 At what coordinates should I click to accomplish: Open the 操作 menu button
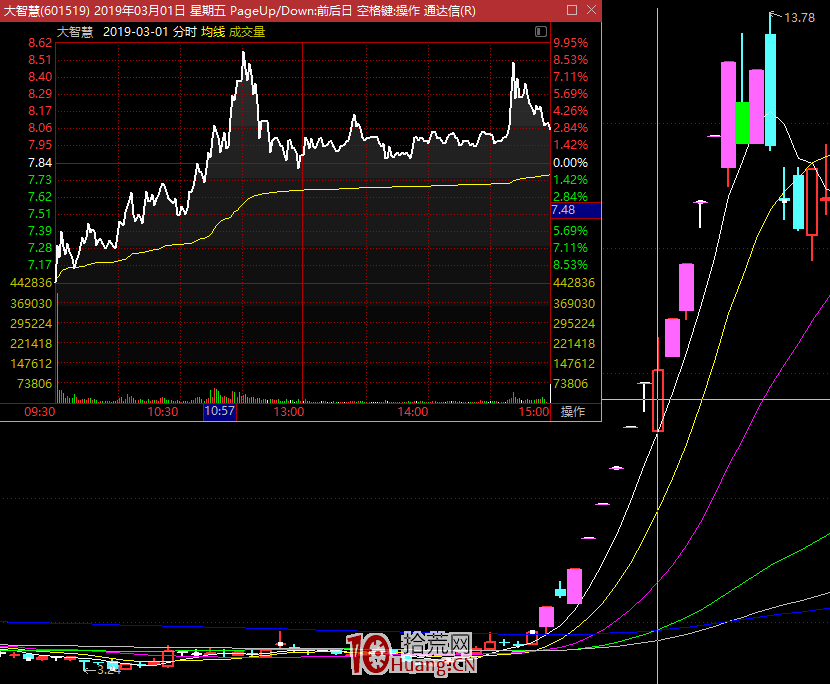(573, 411)
